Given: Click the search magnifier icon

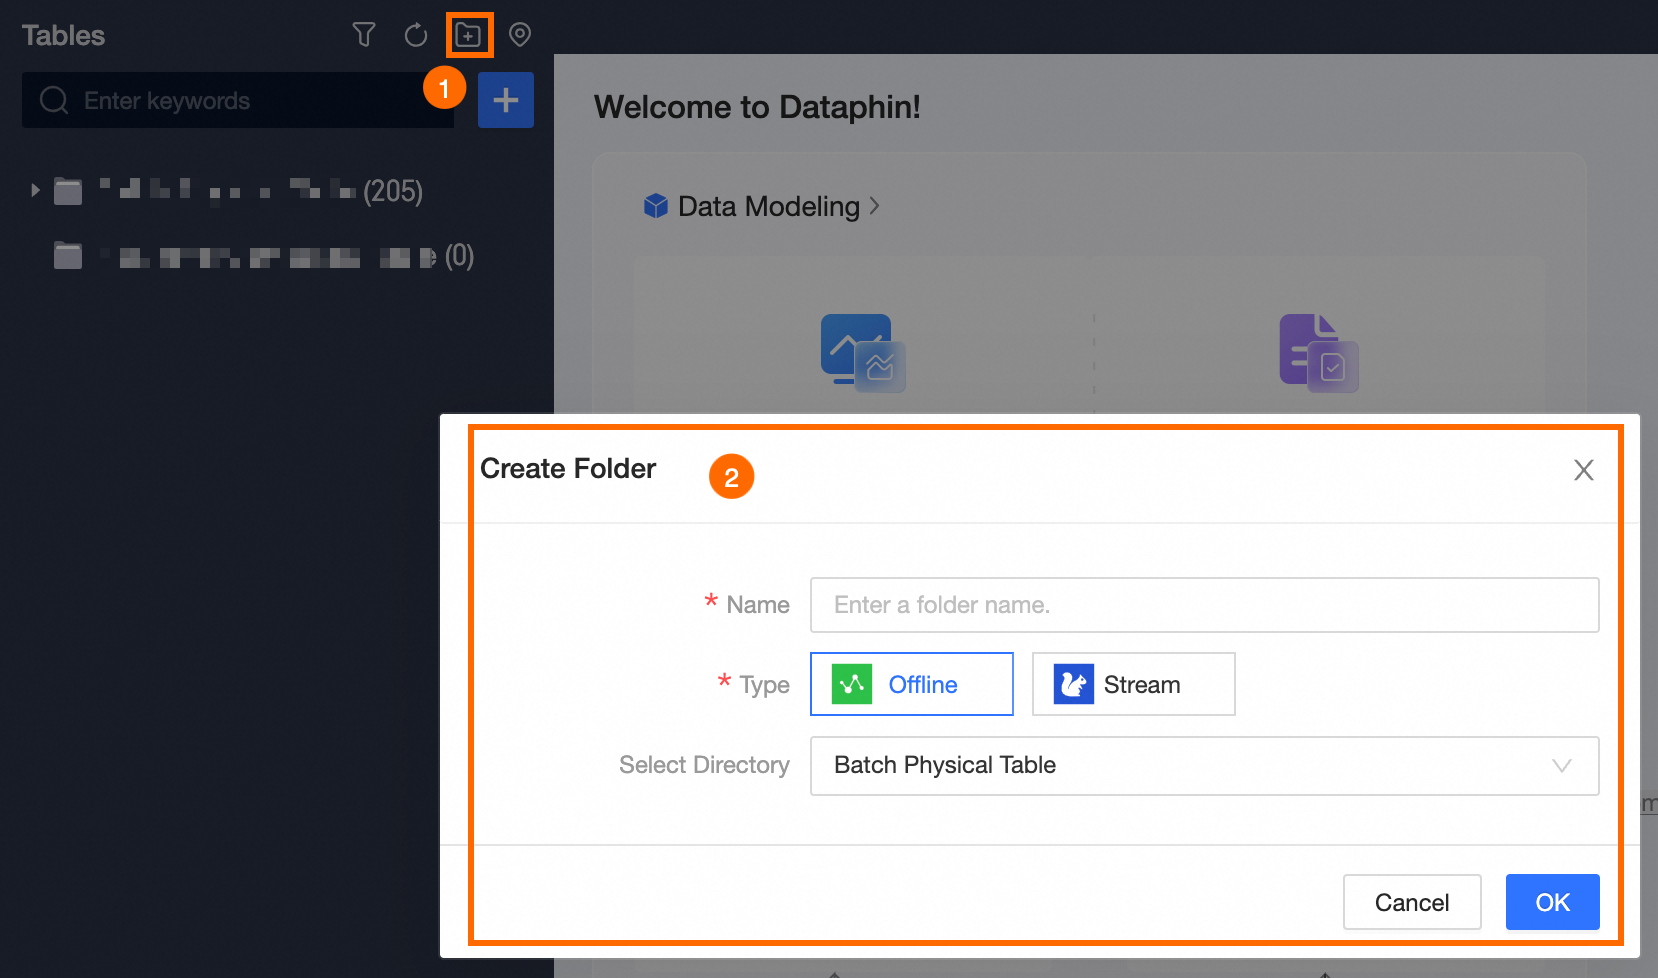Looking at the screenshot, I should pyautogui.click(x=54, y=100).
